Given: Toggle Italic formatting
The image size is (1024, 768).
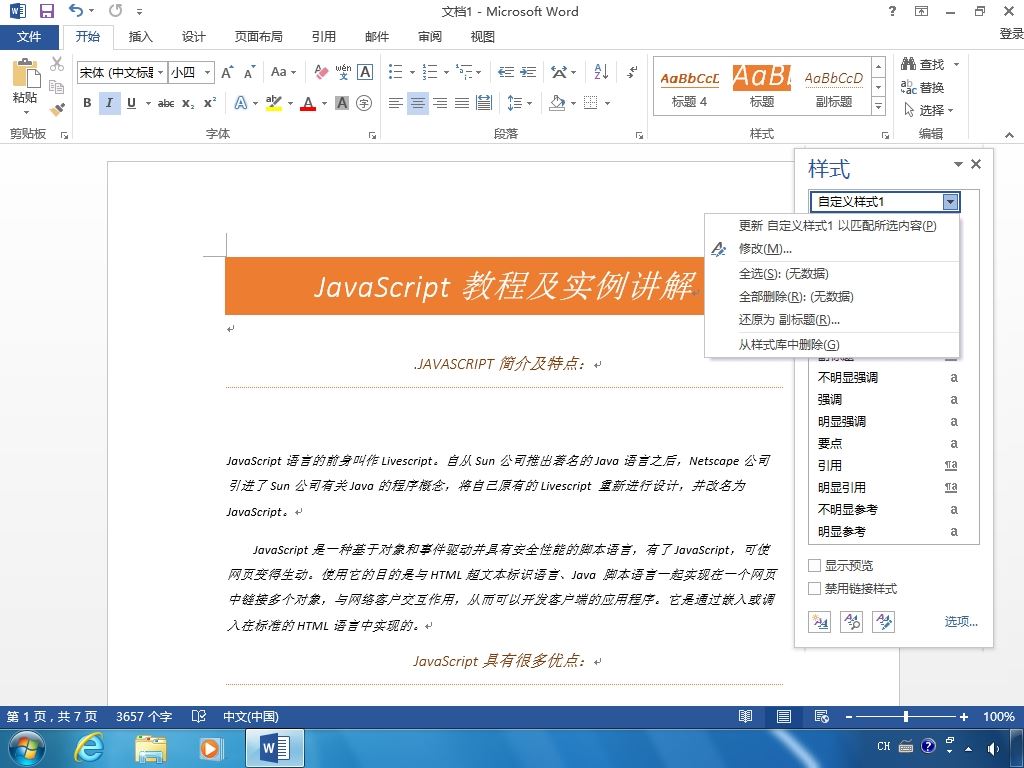Looking at the screenshot, I should (109, 103).
